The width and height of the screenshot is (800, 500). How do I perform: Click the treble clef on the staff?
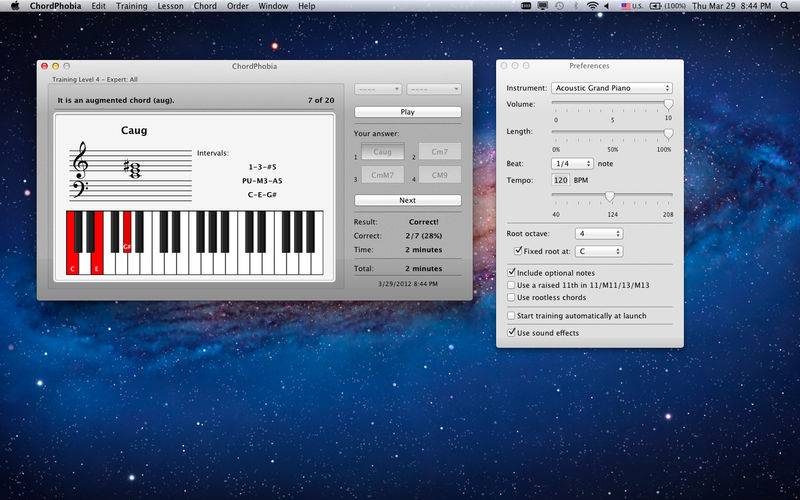80,160
